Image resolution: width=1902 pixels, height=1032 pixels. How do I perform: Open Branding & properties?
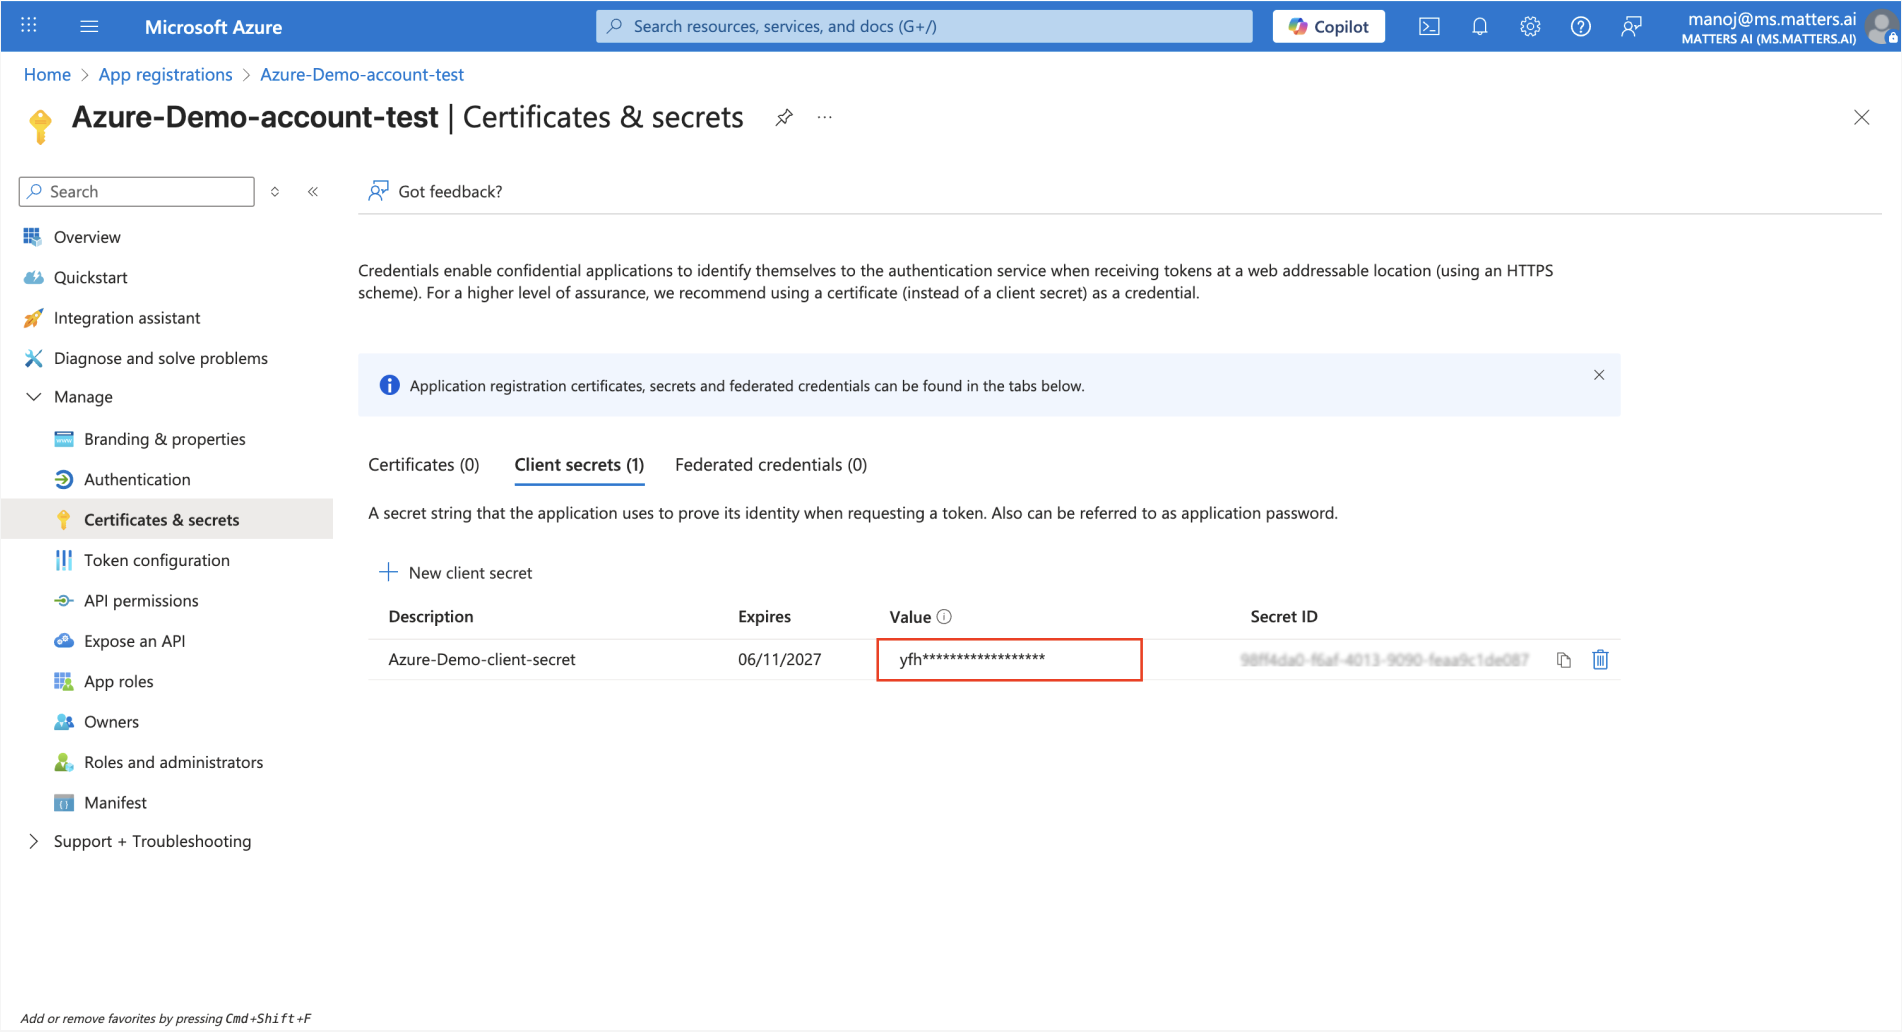pyautogui.click(x=164, y=439)
